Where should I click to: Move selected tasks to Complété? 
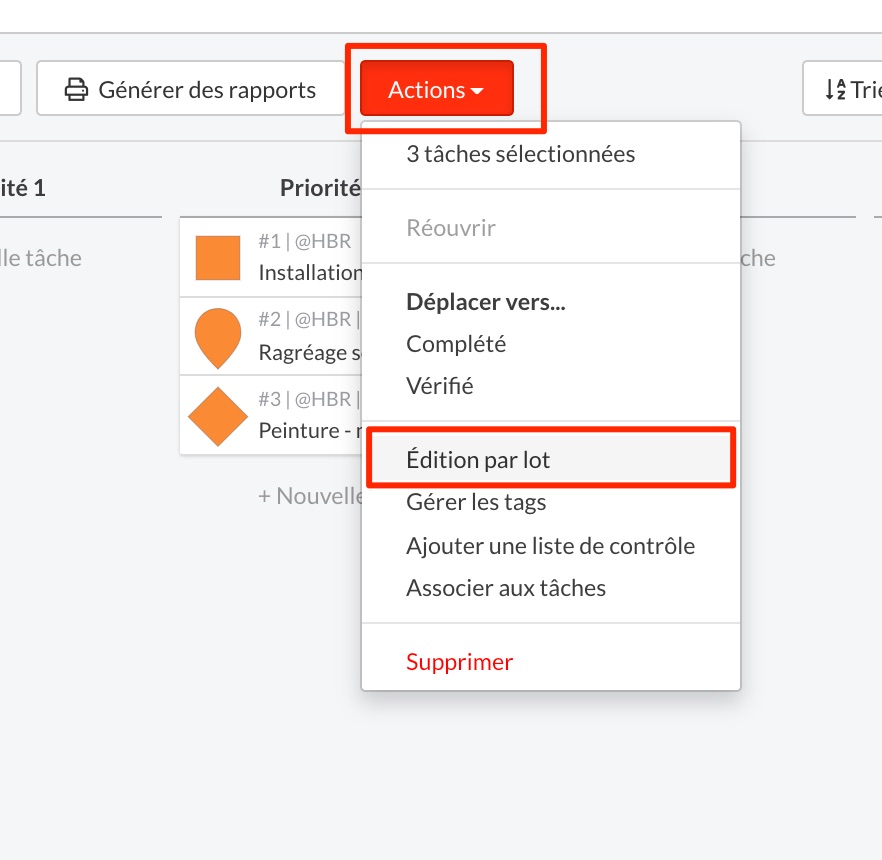tap(456, 344)
